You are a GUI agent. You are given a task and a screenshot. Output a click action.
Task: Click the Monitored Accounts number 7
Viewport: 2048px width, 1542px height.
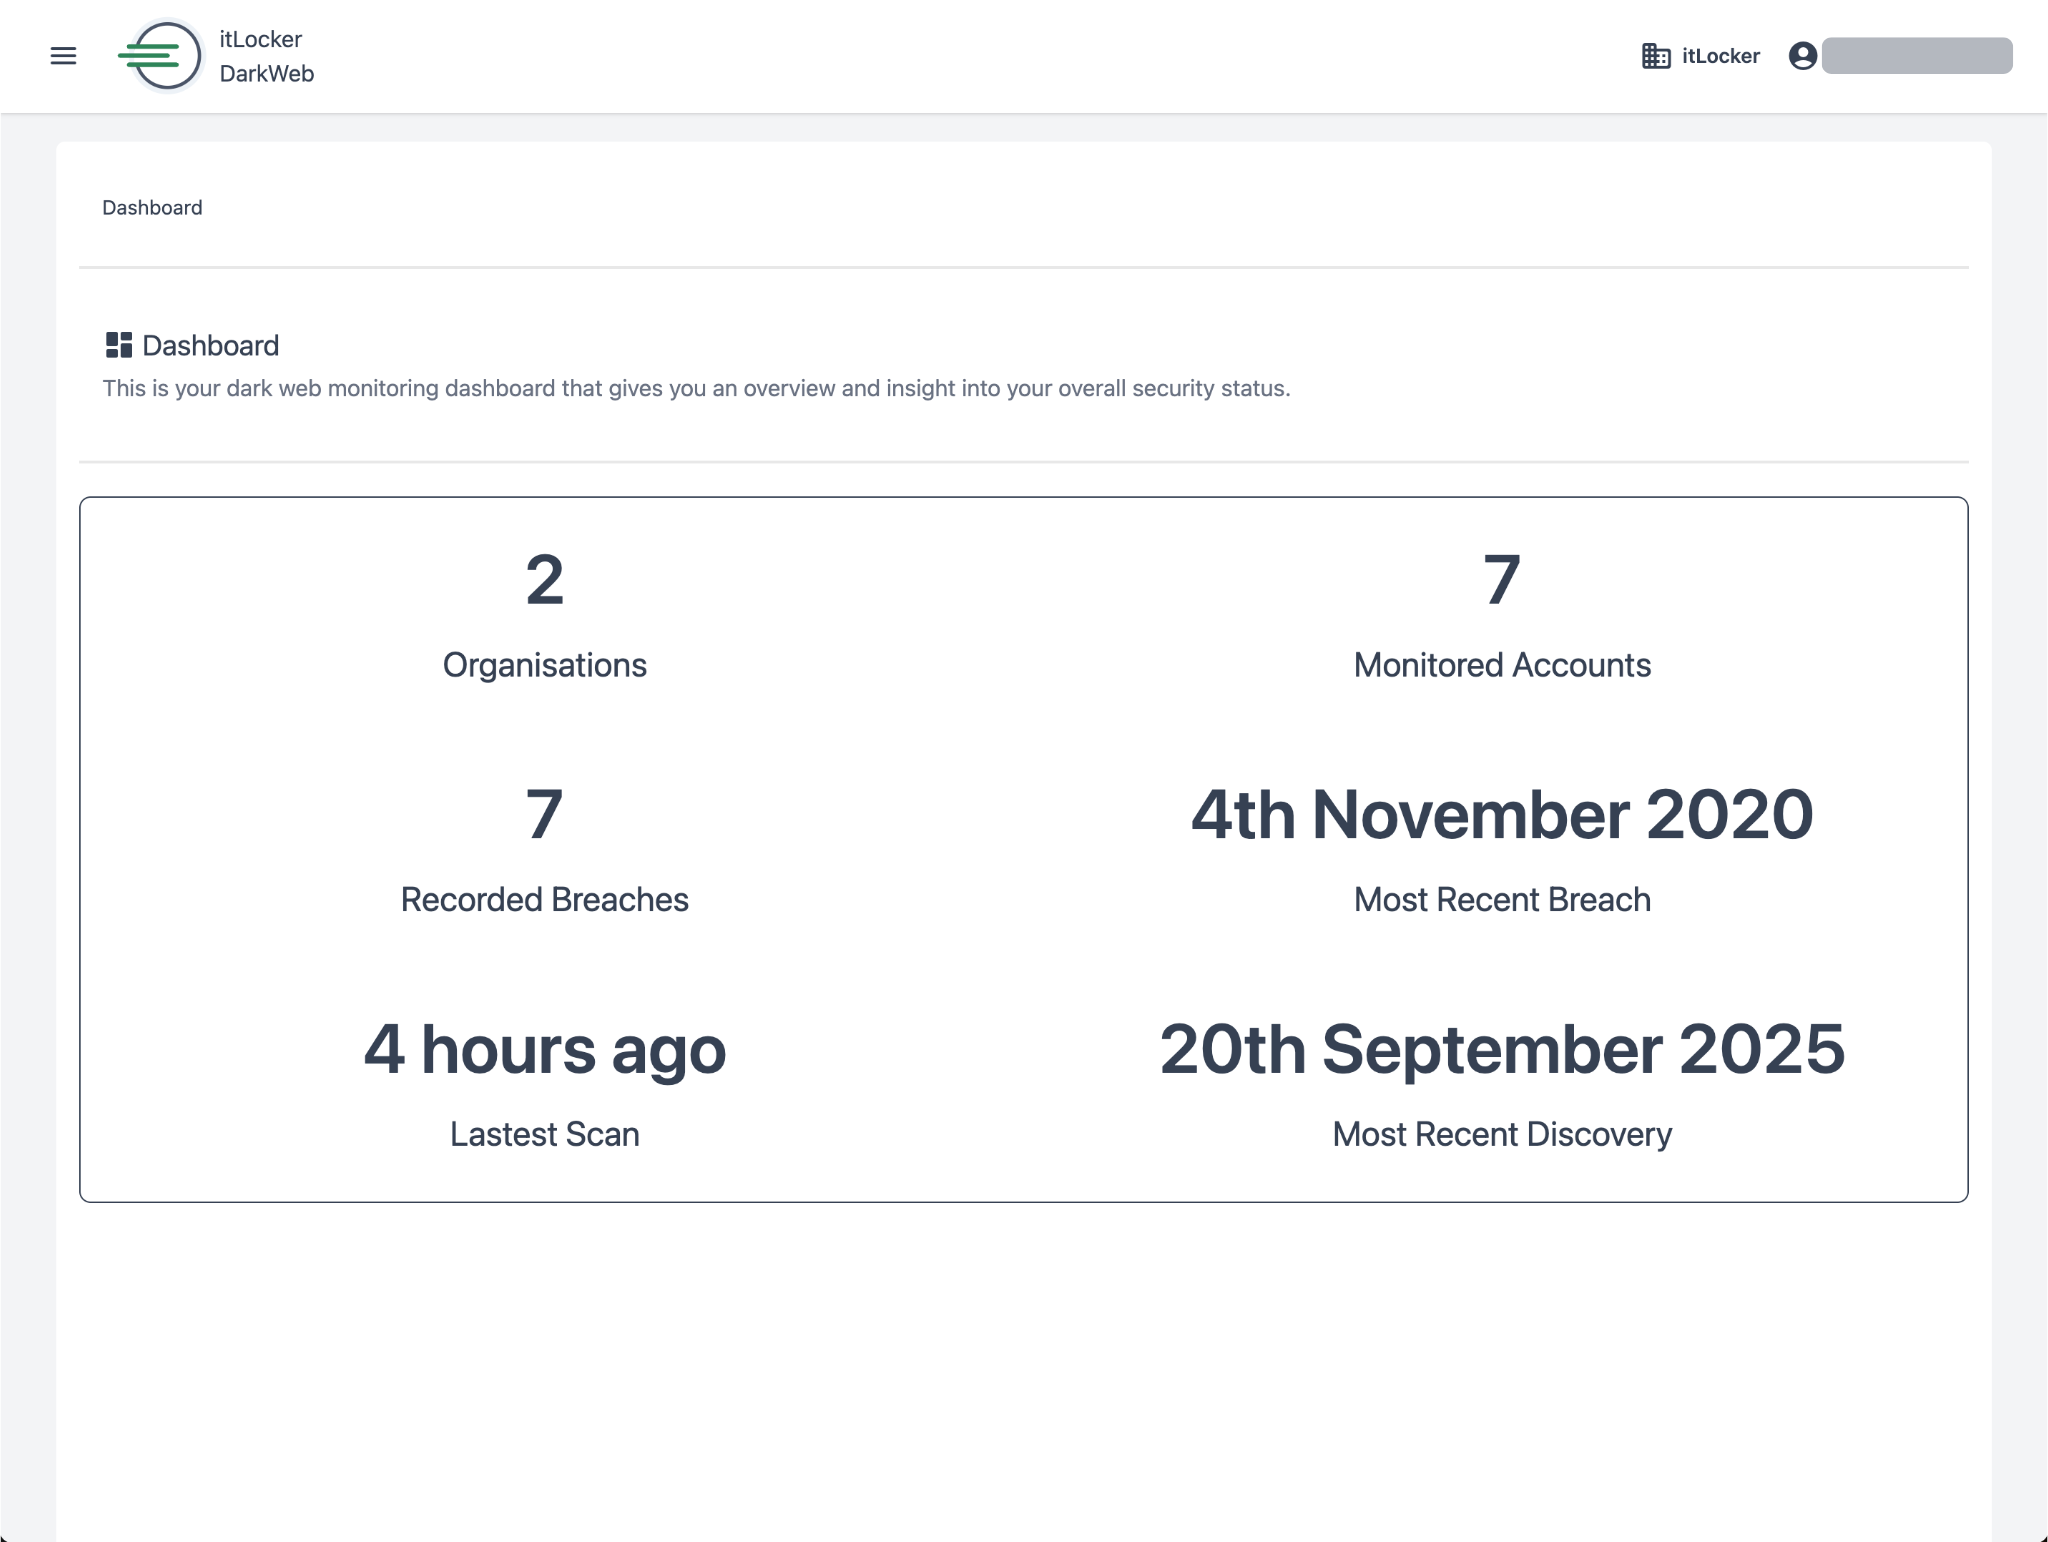click(x=1502, y=580)
